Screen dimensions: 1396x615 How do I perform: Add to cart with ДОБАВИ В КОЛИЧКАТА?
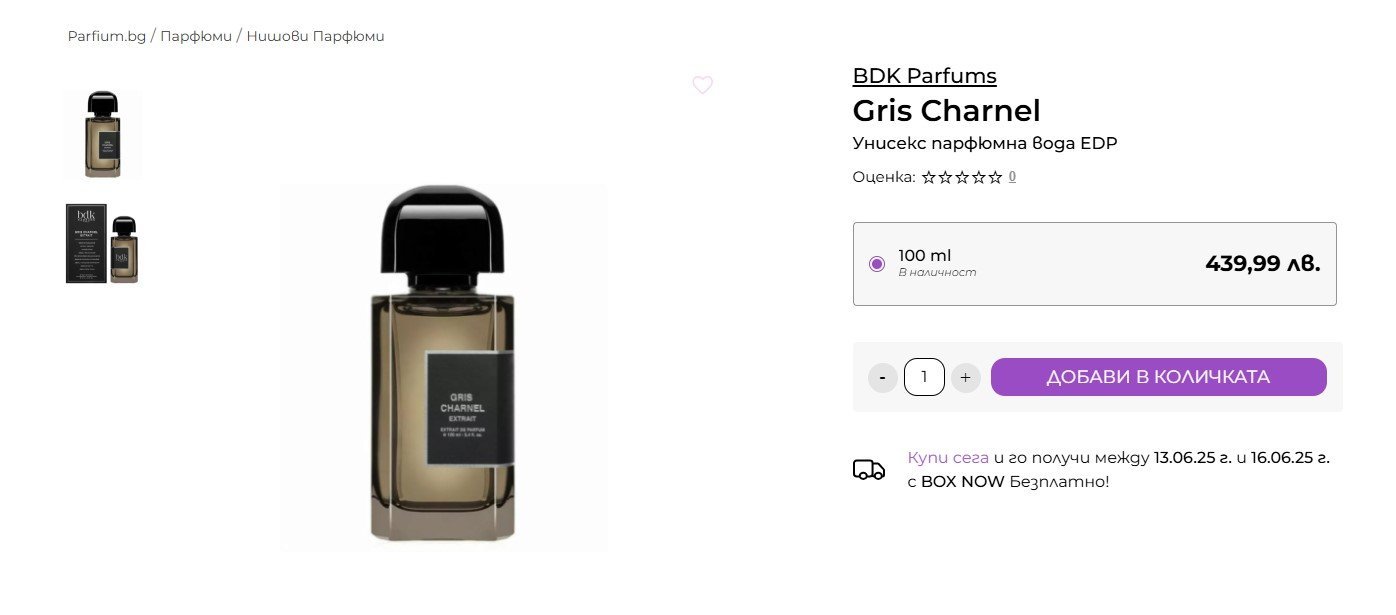[1158, 377]
